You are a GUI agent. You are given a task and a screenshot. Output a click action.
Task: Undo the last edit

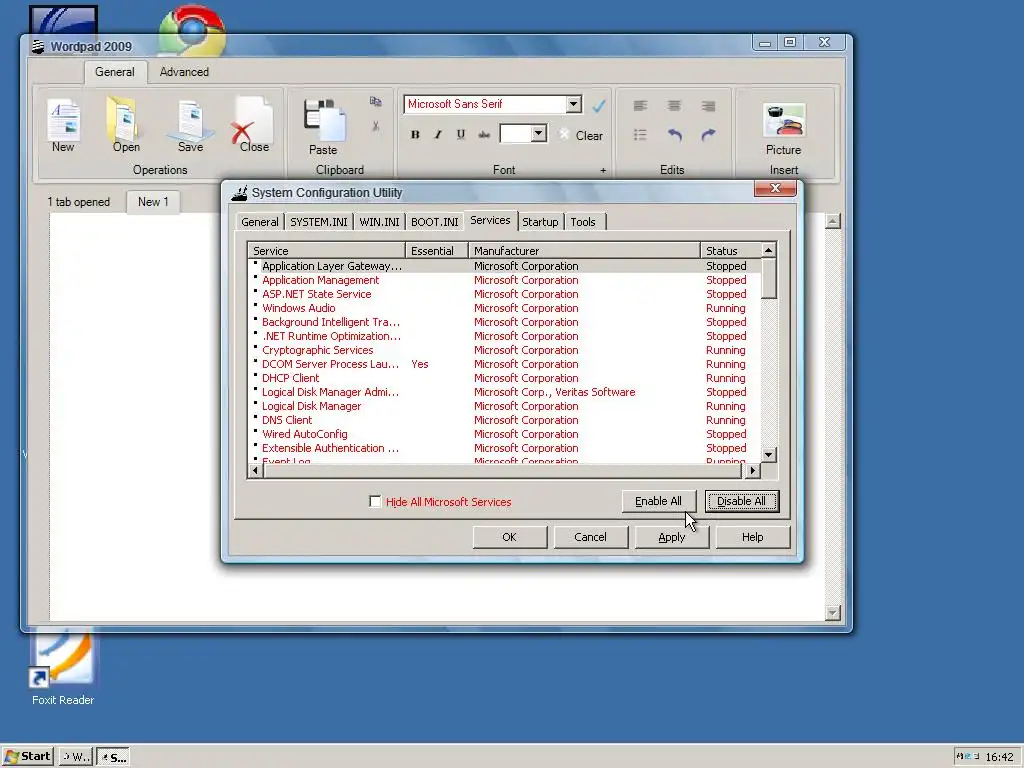(x=675, y=135)
